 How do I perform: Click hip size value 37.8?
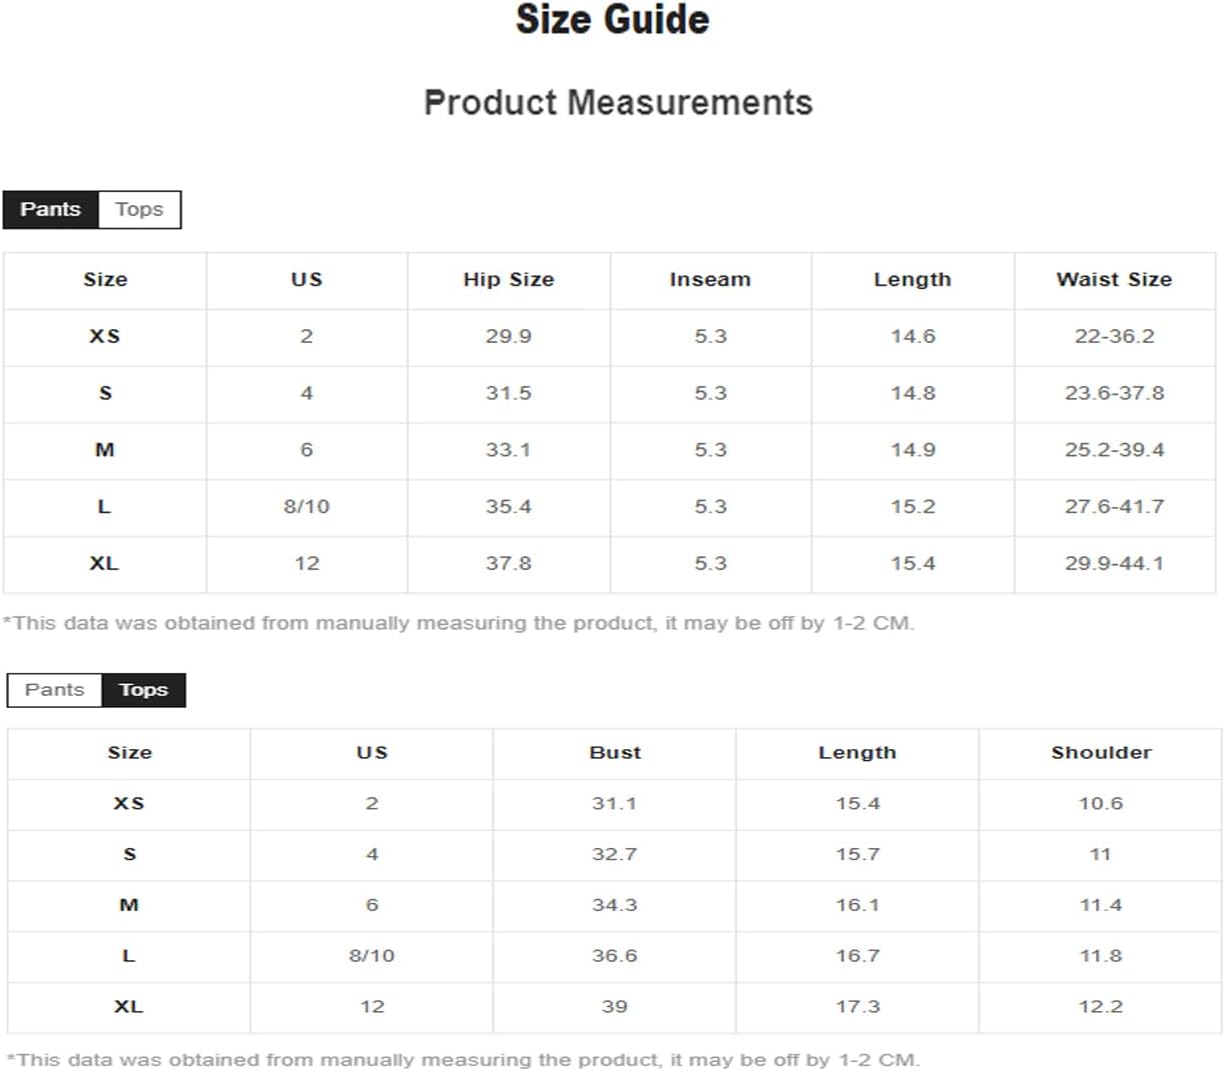(508, 563)
